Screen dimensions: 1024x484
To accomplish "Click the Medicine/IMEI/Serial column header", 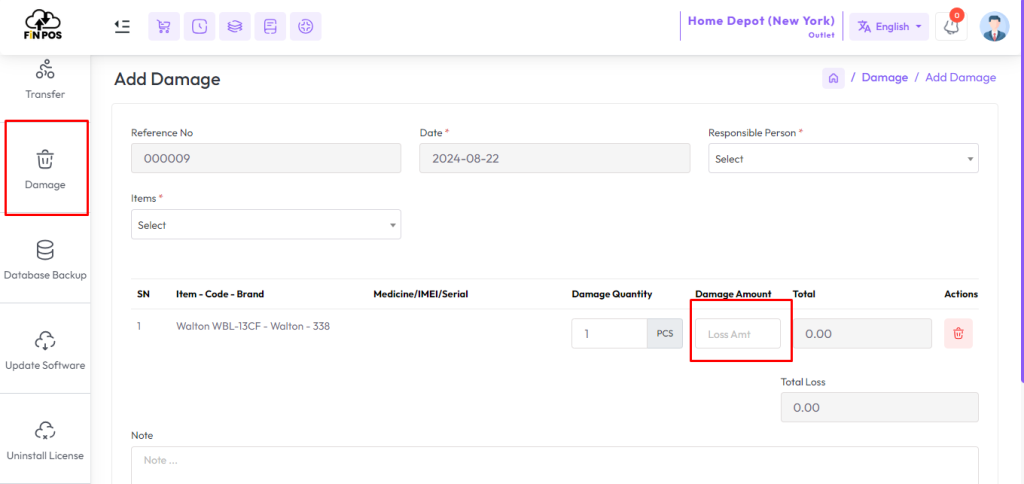I will coord(421,294).
